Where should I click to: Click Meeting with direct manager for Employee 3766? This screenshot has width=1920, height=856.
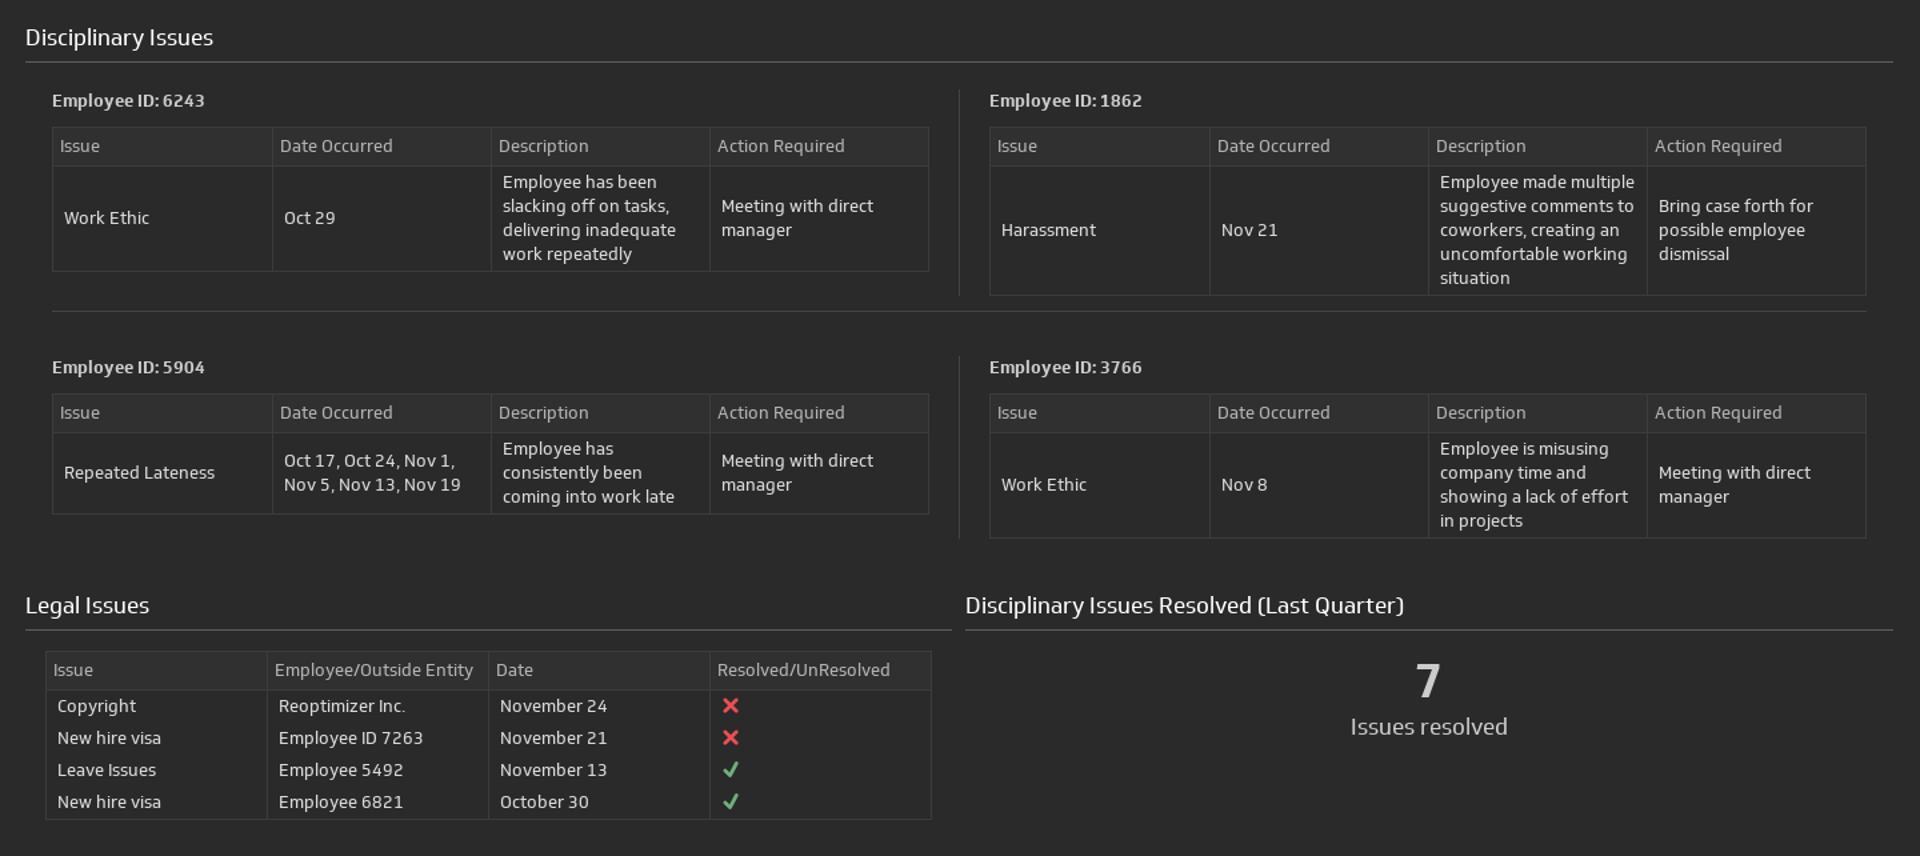tap(1756, 485)
